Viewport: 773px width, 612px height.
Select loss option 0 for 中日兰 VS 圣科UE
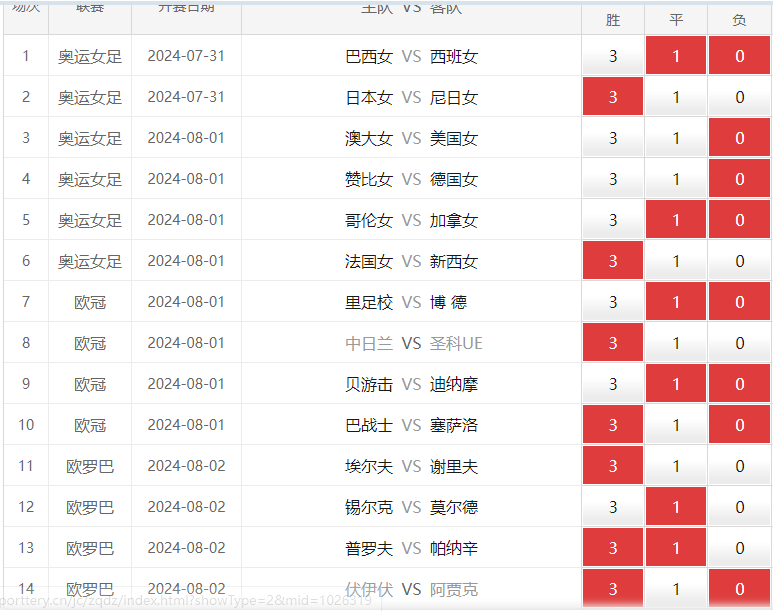[739, 342]
